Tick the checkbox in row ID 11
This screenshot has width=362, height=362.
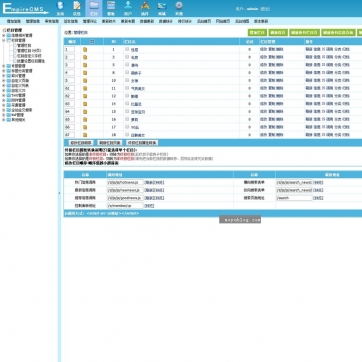127,88
